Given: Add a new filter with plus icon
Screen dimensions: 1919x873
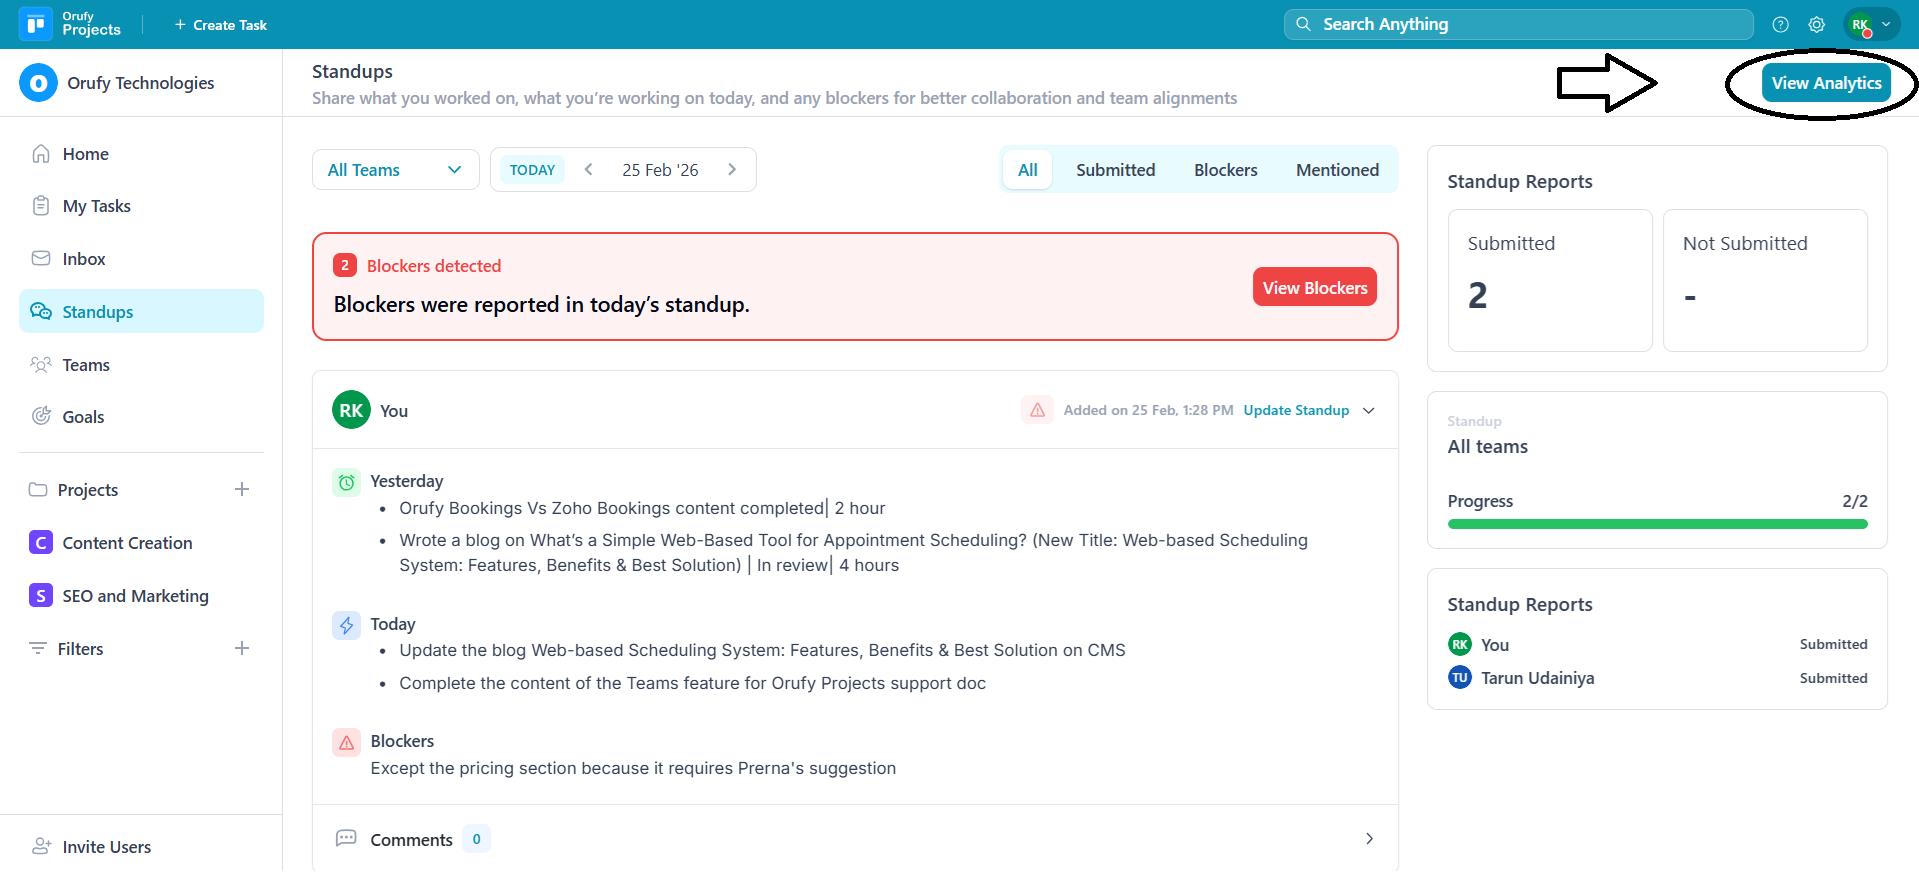Looking at the screenshot, I should click(x=242, y=648).
